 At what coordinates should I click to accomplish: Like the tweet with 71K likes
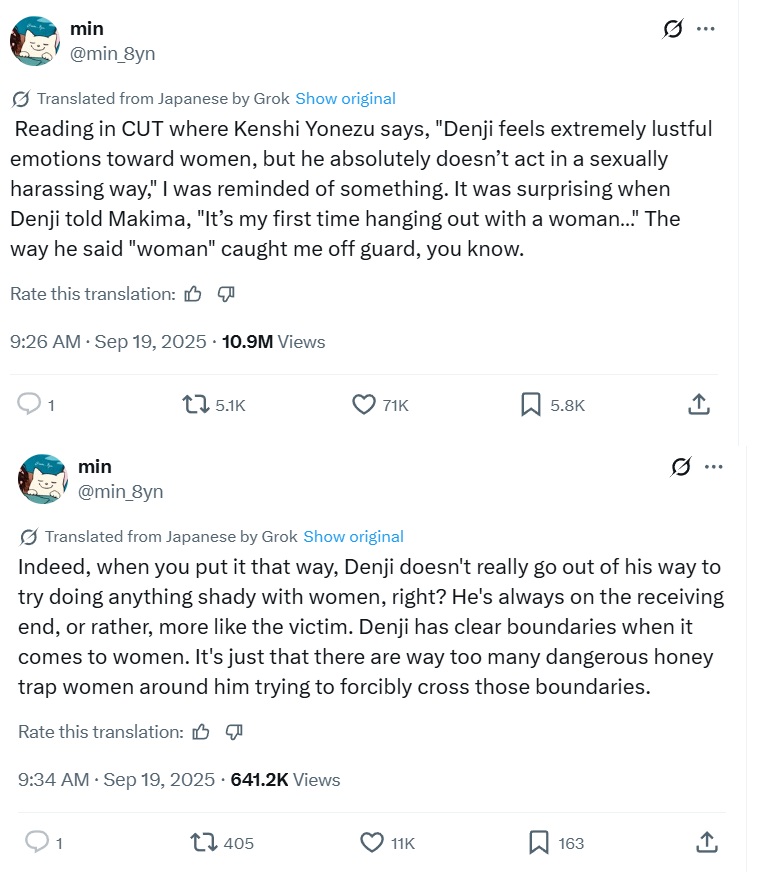point(364,404)
